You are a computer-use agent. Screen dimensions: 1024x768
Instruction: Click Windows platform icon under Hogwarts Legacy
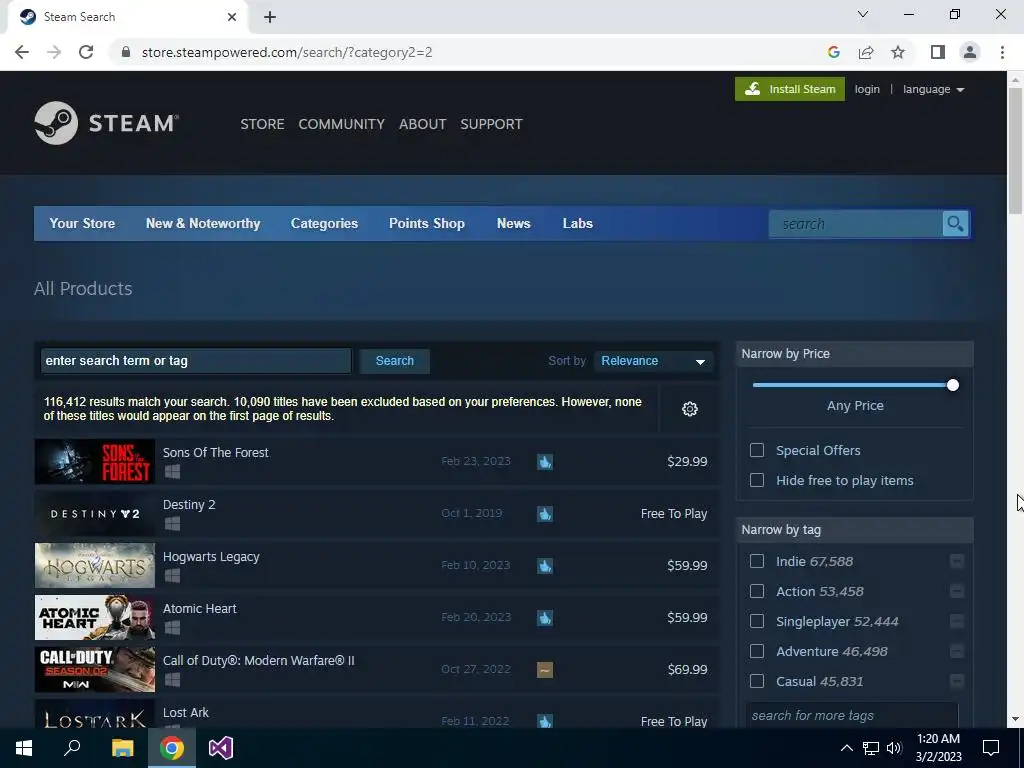pos(172,575)
